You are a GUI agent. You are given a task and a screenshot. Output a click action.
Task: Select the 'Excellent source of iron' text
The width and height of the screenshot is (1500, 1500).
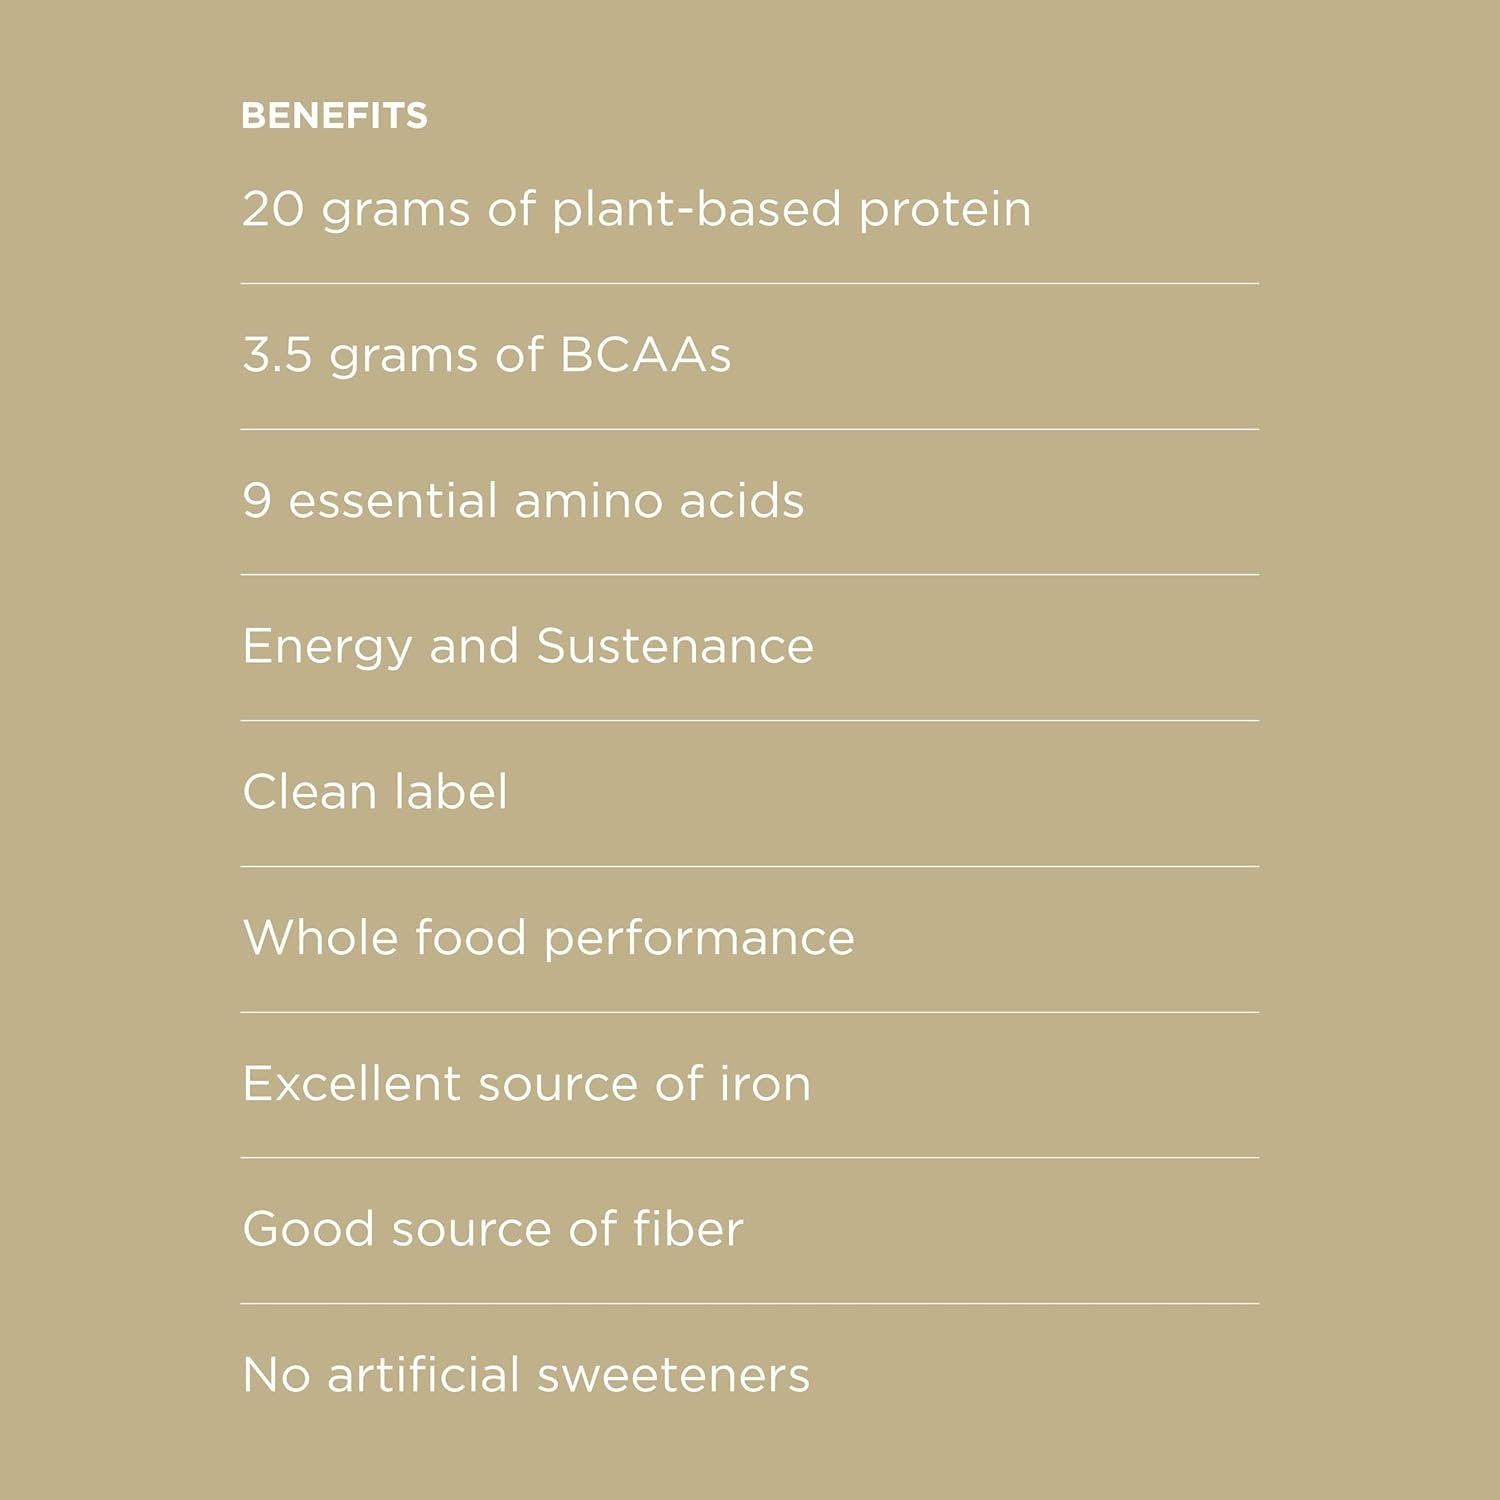[x=526, y=1084]
